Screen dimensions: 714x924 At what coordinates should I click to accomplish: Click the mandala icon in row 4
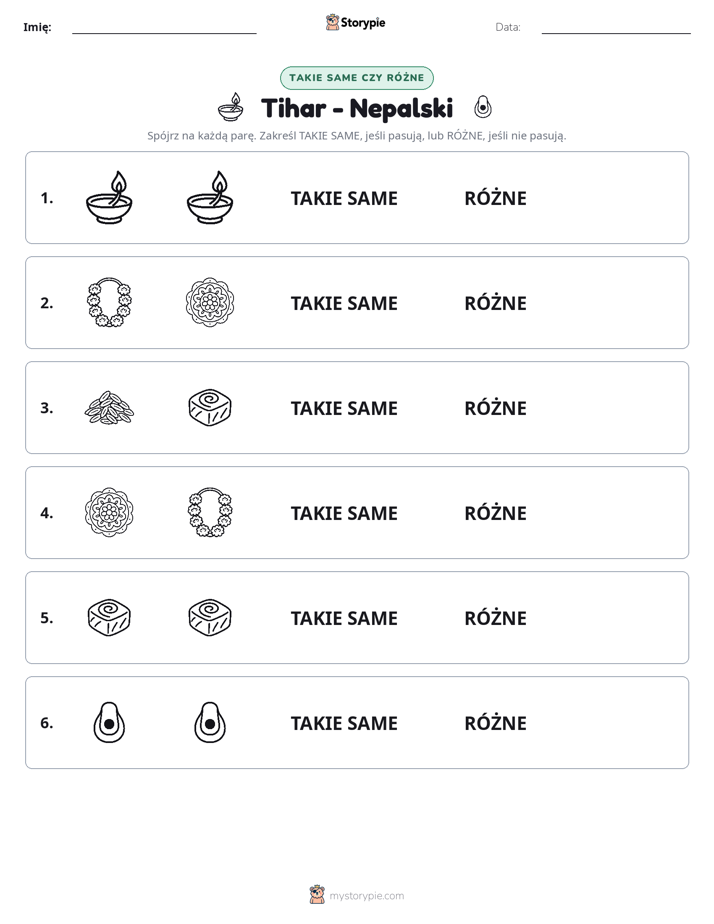coord(109,512)
